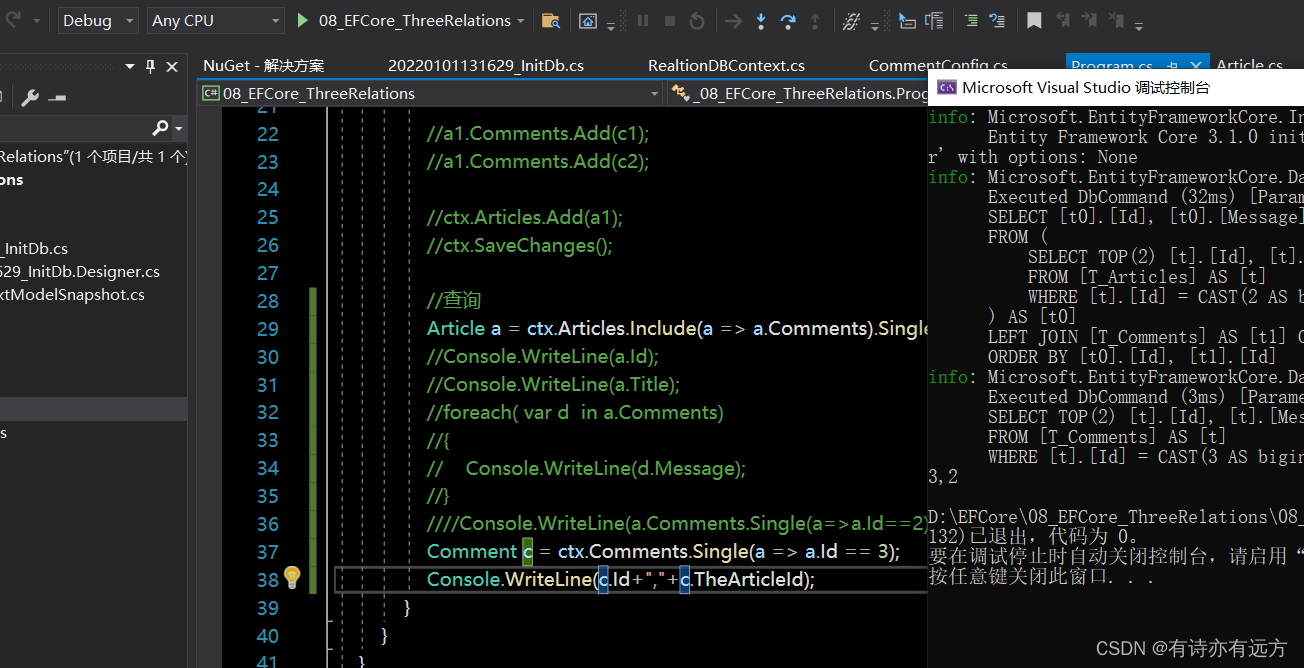
Task: Click the Stop debugging square icon
Action: (x=670, y=20)
